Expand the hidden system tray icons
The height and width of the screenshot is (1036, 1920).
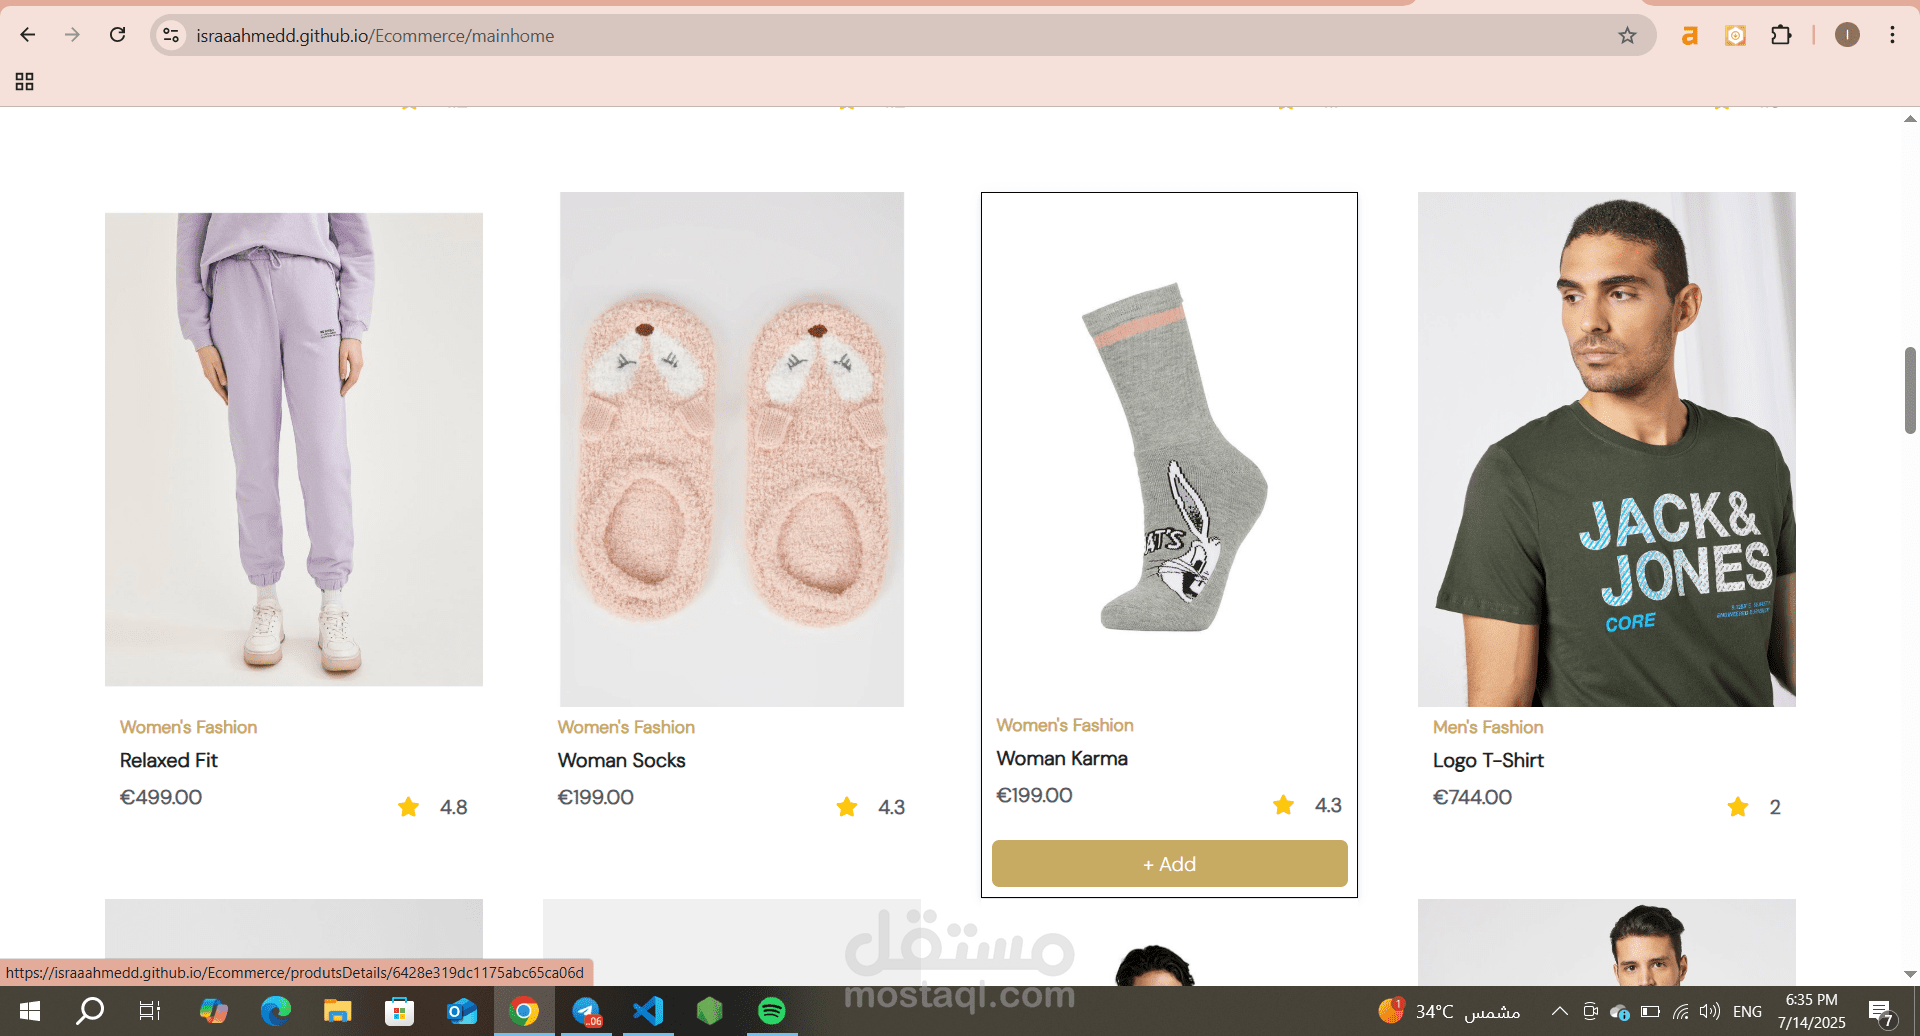1559,1011
